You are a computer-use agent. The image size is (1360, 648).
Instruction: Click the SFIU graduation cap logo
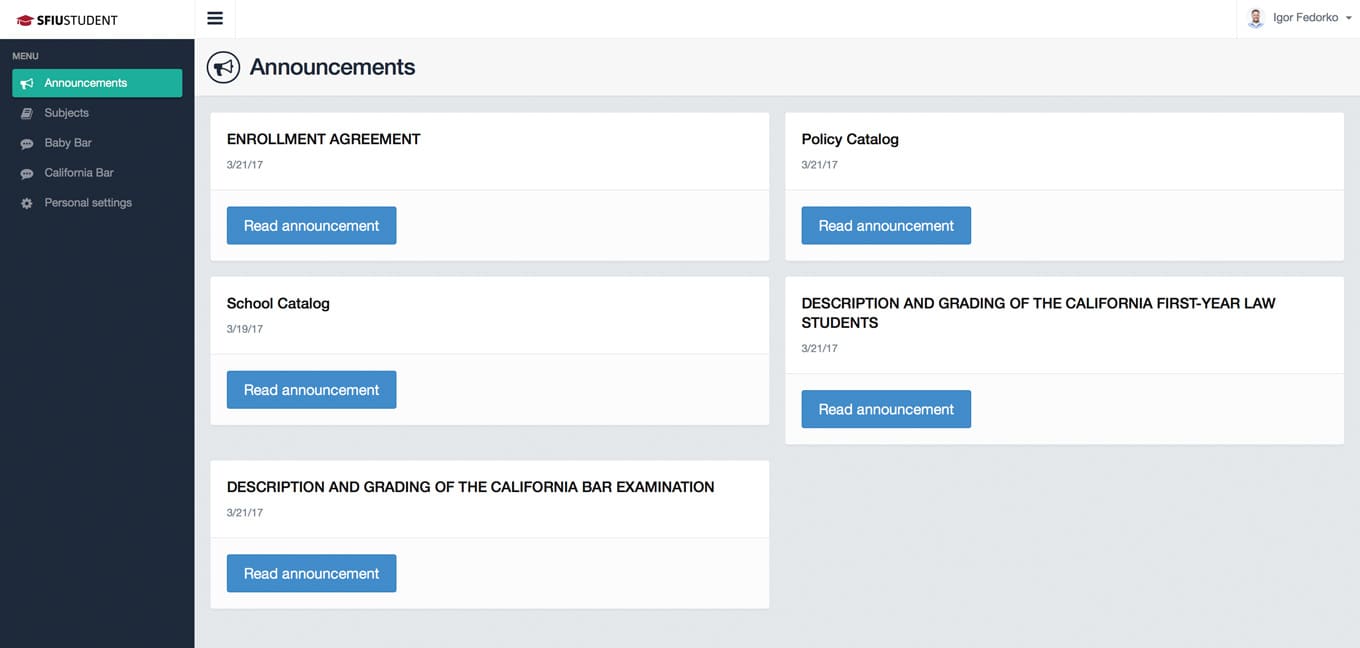[x=25, y=20]
